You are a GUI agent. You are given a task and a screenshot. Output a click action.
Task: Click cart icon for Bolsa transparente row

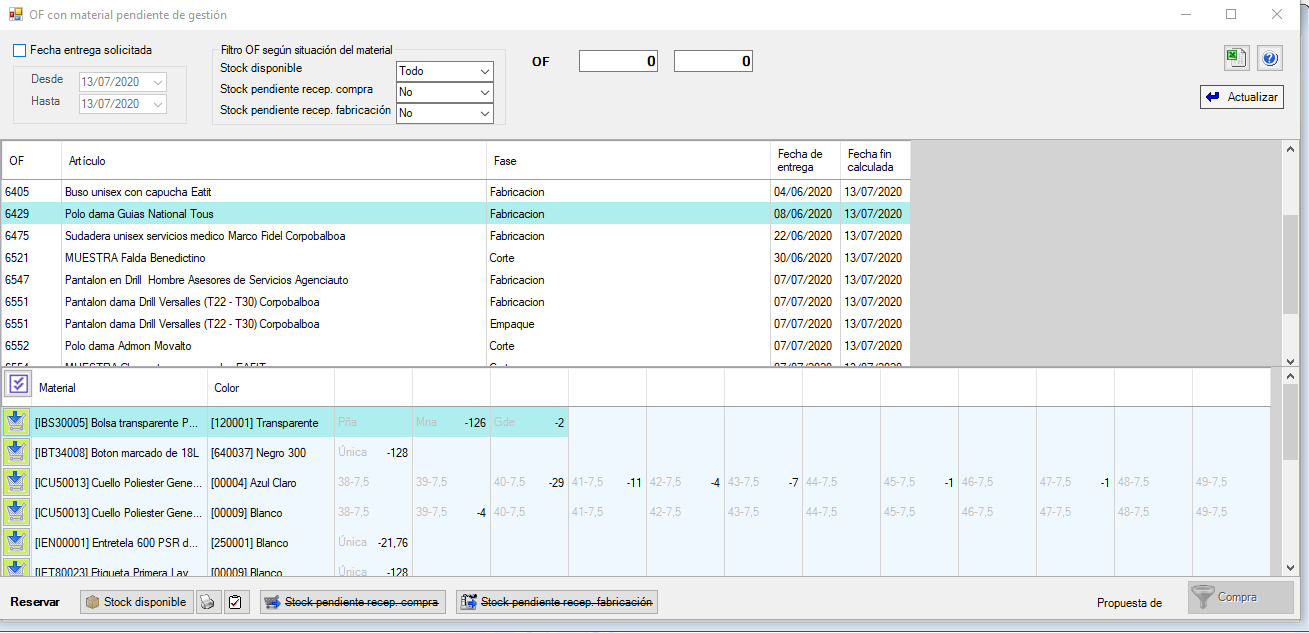click(x=16, y=423)
